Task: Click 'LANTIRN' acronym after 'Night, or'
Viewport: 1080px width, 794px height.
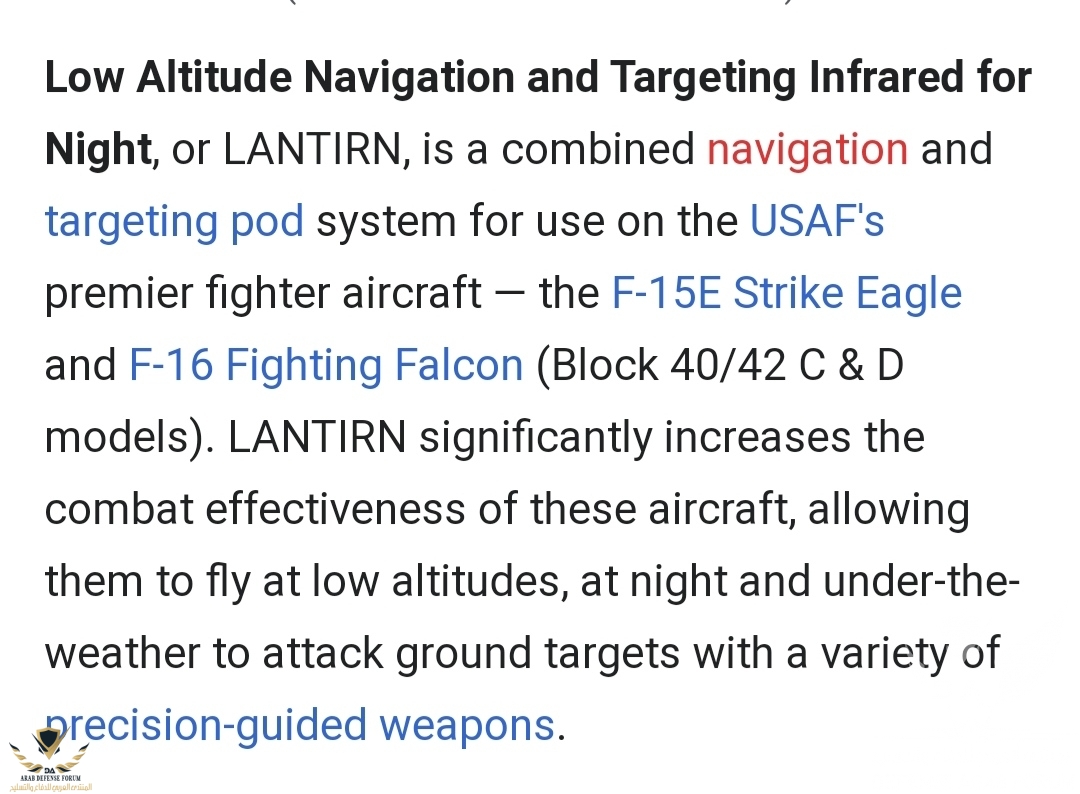Action: coord(315,150)
